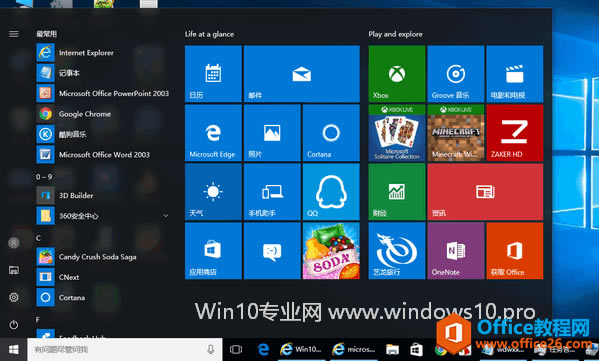Open the Edge icon on taskbar
This screenshot has height=361, width=599.
pyautogui.click(x=263, y=349)
